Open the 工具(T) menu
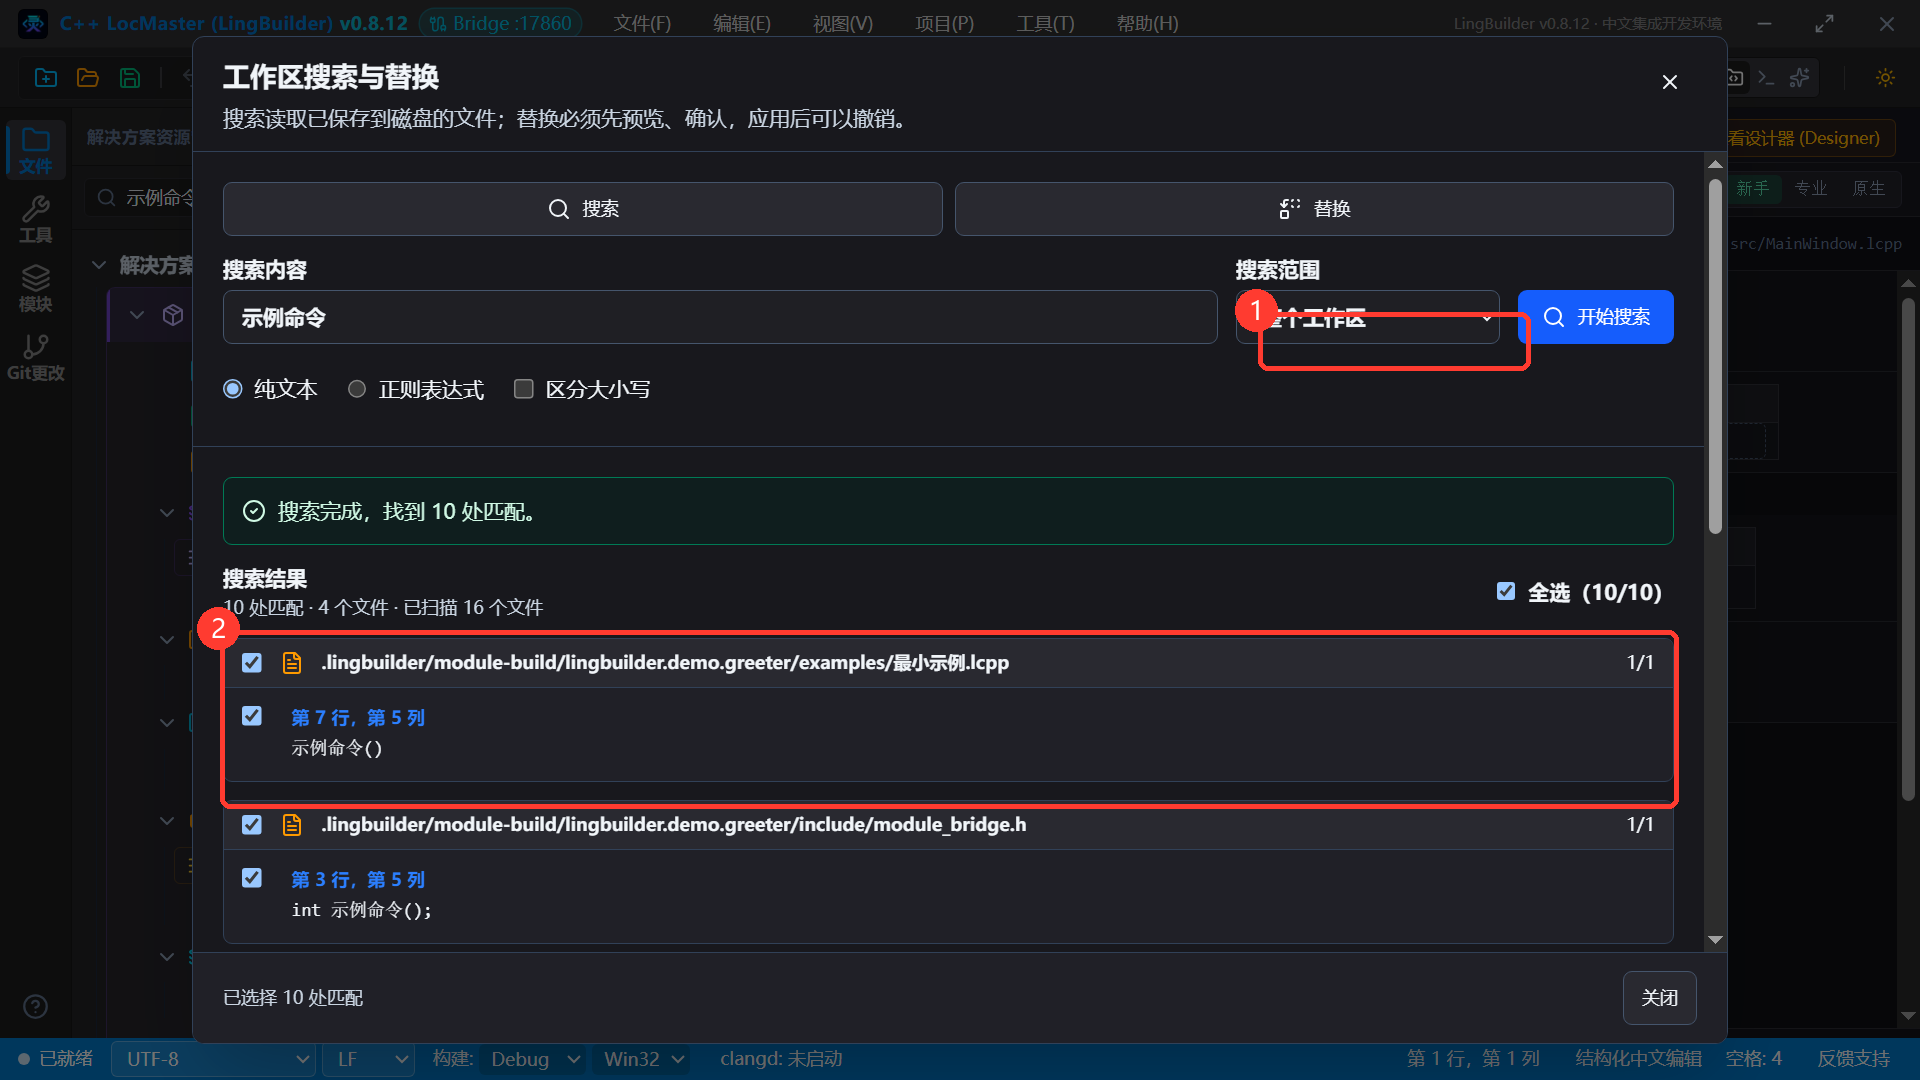The width and height of the screenshot is (1920, 1080). click(x=1045, y=23)
